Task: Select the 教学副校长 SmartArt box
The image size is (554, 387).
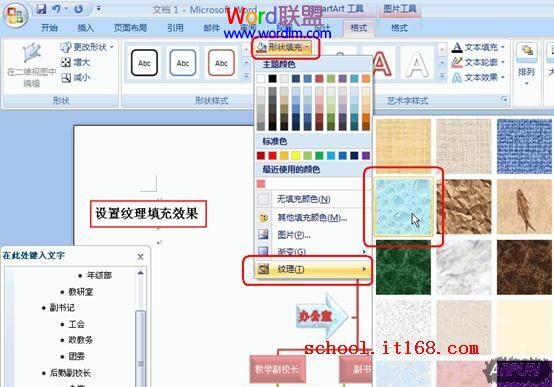Action: (x=277, y=369)
